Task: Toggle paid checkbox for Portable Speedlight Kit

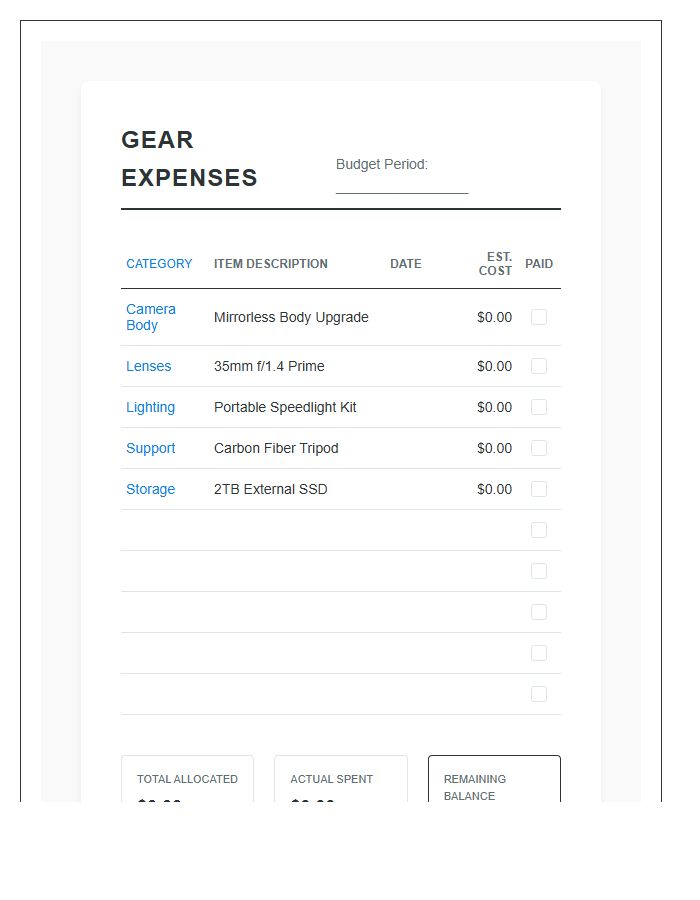Action: (539, 407)
